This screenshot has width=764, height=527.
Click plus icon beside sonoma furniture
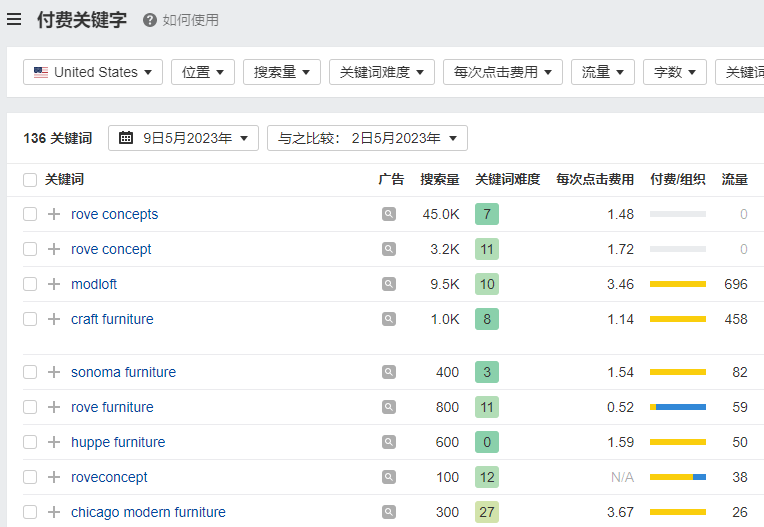click(54, 372)
